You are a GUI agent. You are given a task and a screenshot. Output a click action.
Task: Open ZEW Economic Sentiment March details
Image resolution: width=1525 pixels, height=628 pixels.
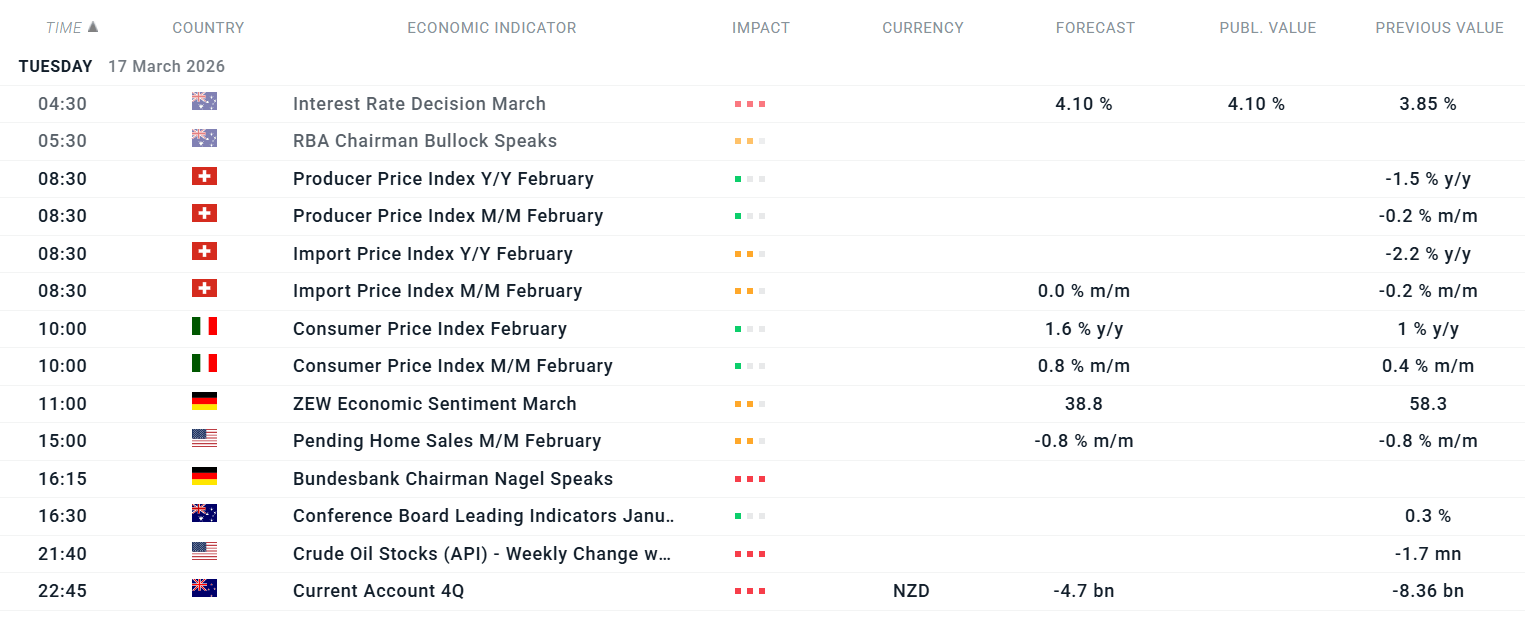click(x=434, y=404)
